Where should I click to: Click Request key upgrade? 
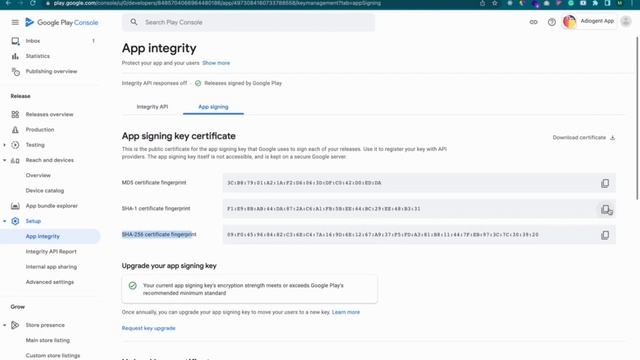(149, 328)
